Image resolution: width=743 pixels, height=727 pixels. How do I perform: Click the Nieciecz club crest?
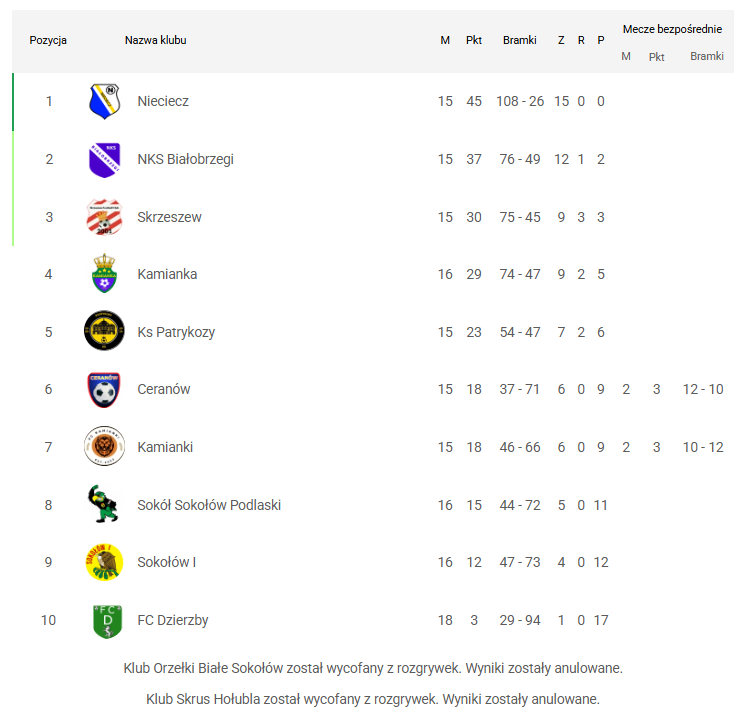(104, 101)
